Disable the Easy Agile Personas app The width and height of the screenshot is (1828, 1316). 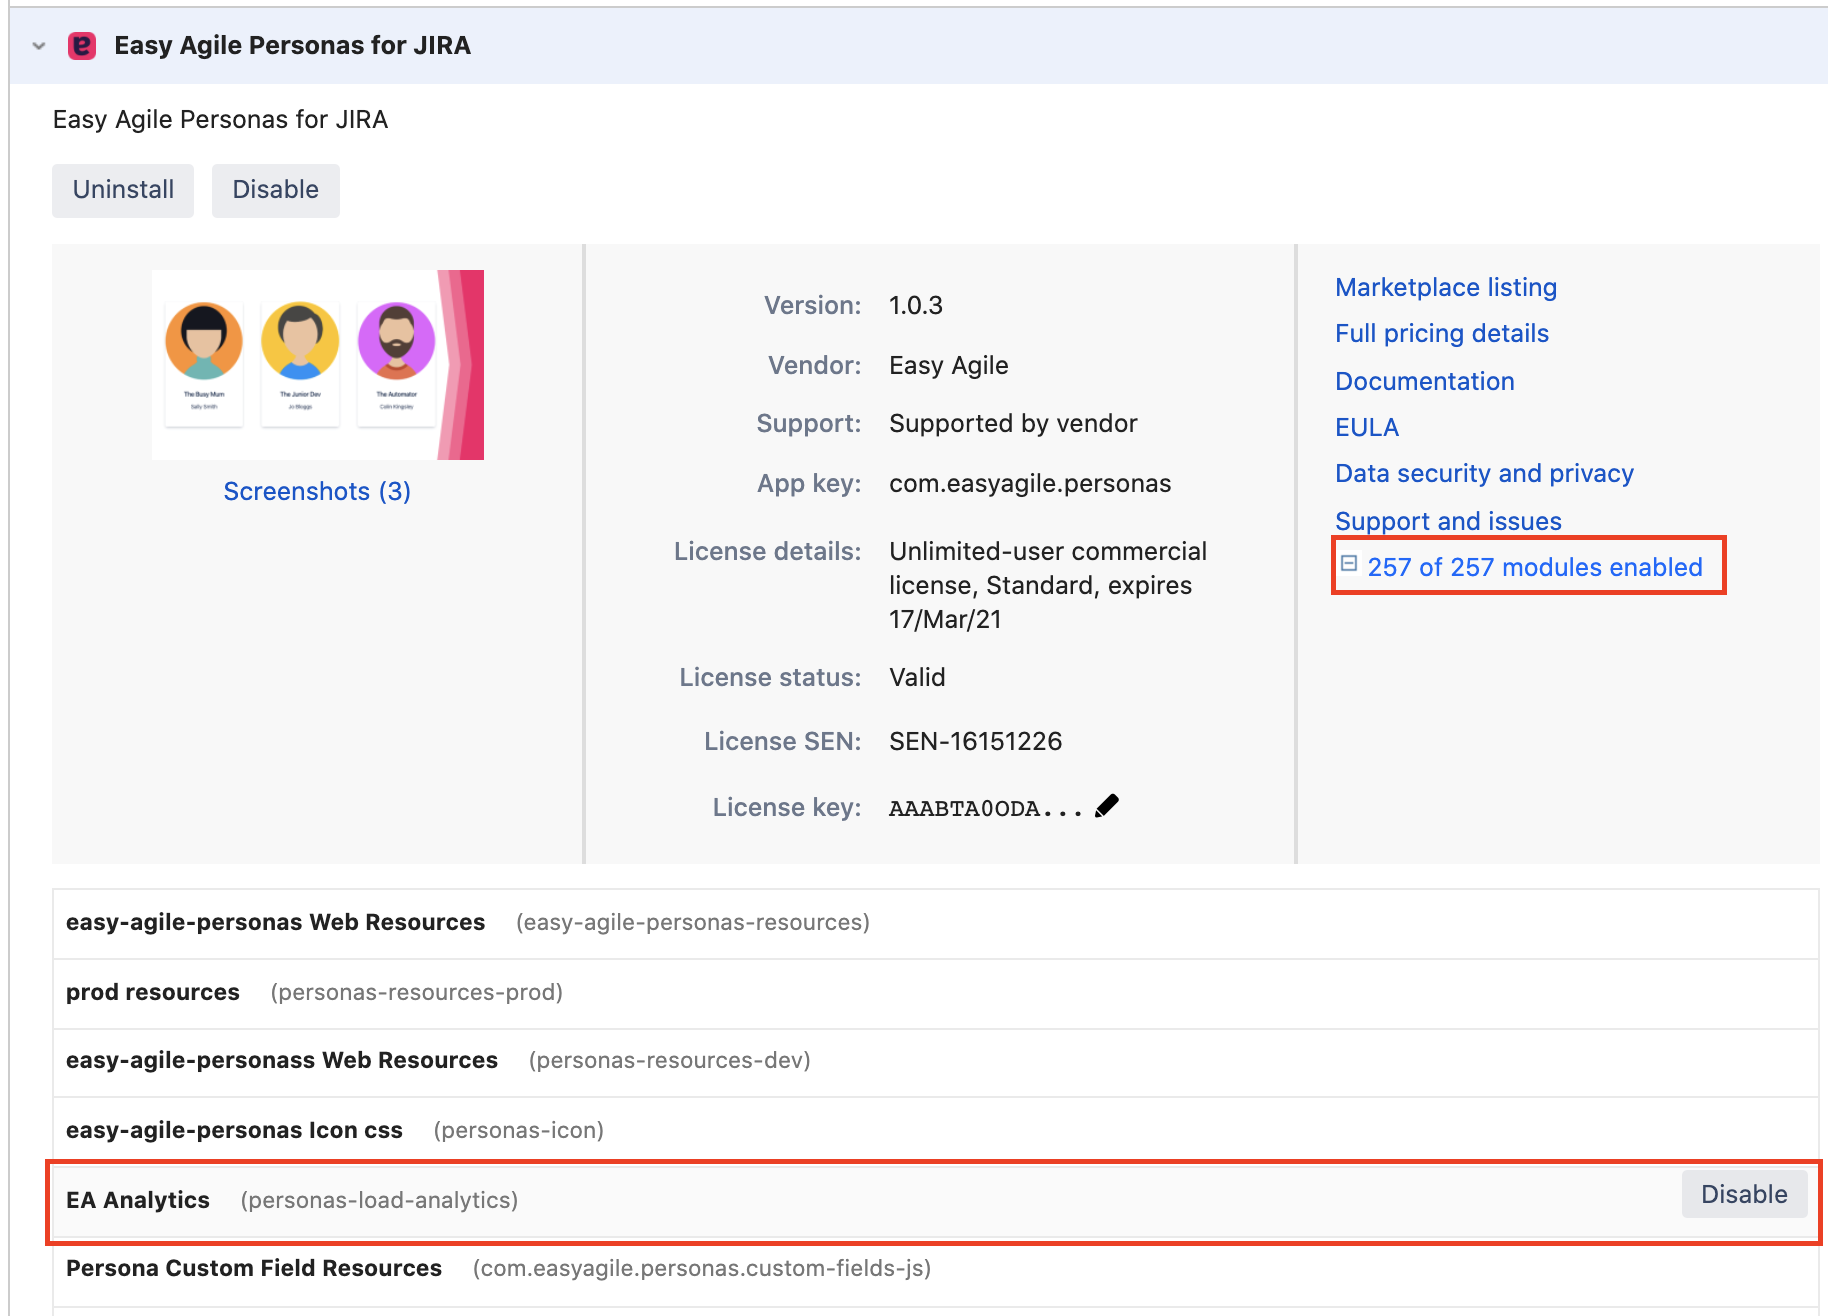pos(275,190)
